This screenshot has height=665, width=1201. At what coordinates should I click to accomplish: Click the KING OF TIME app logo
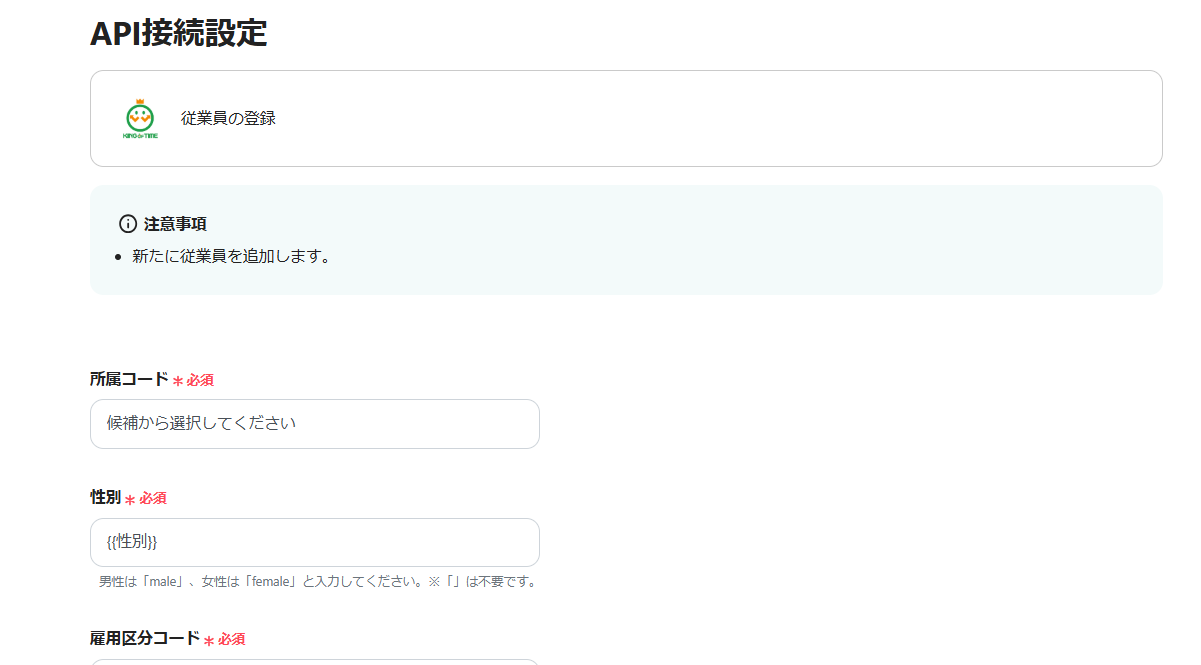pos(140,118)
